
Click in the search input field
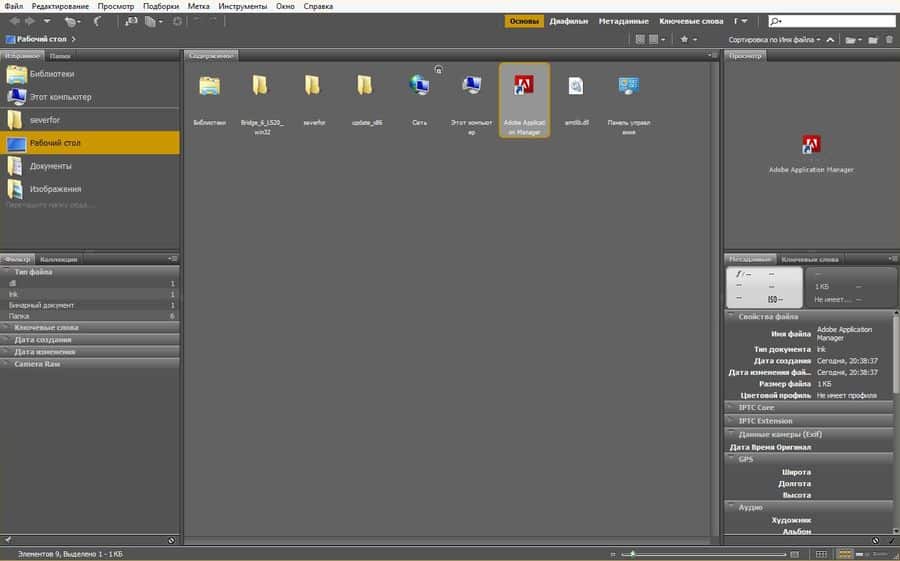(832, 21)
